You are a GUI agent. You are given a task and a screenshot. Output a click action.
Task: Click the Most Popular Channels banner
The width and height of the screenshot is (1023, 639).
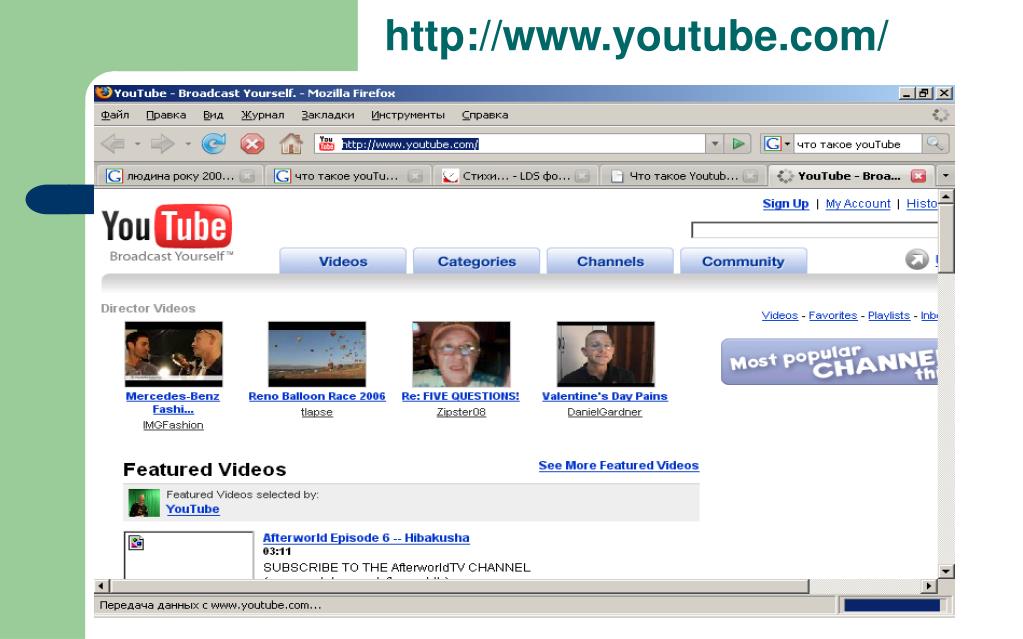pos(829,362)
